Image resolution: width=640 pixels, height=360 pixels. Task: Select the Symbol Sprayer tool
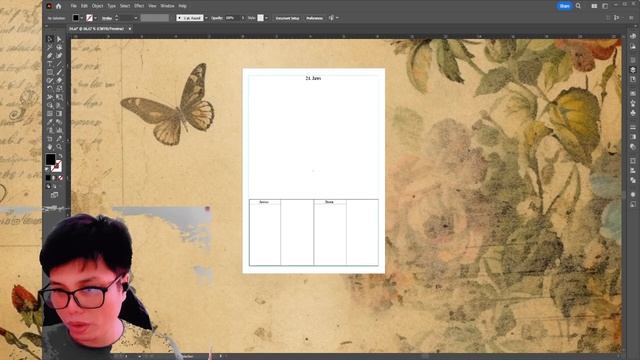pos(50,130)
